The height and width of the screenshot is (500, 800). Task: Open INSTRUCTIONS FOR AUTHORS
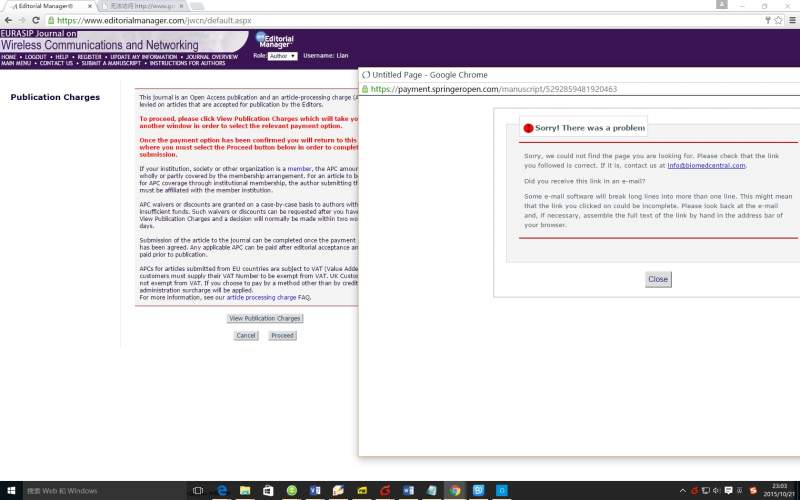pyautogui.click(x=187, y=63)
